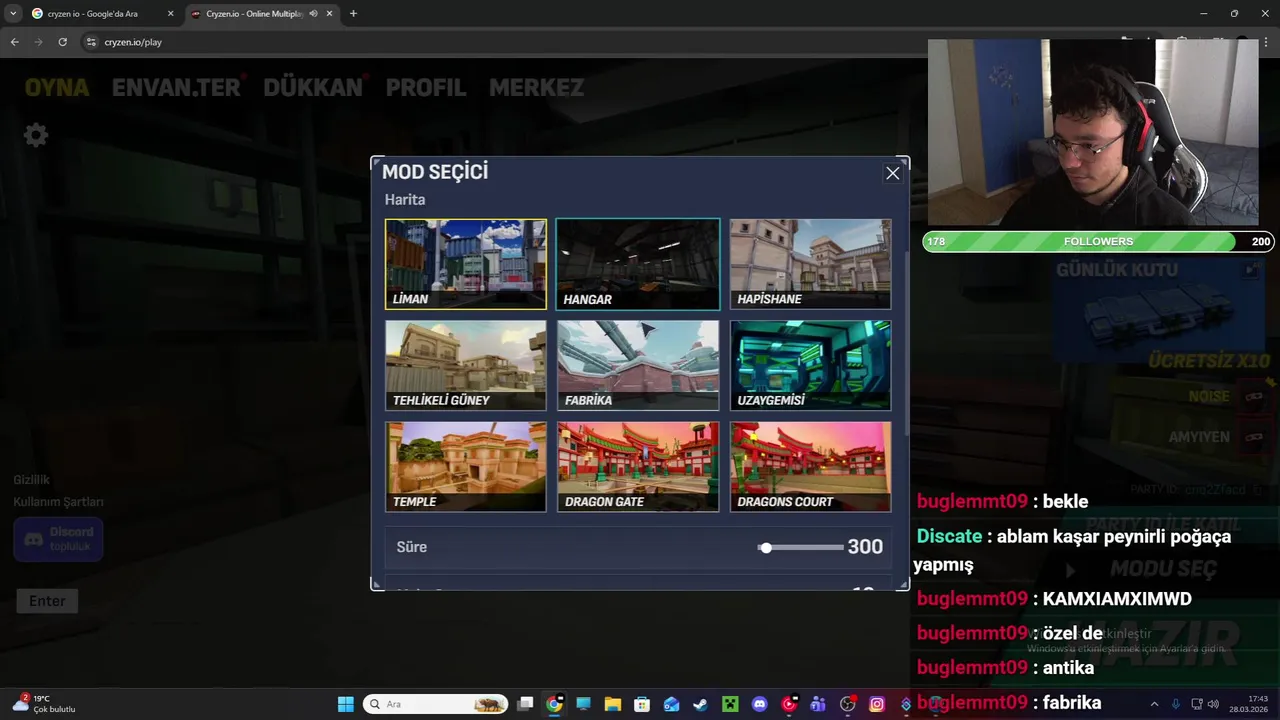The height and width of the screenshot is (720, 1280).
Task: Open the Minecraft creeper taskbar icon
Action: 730,704
